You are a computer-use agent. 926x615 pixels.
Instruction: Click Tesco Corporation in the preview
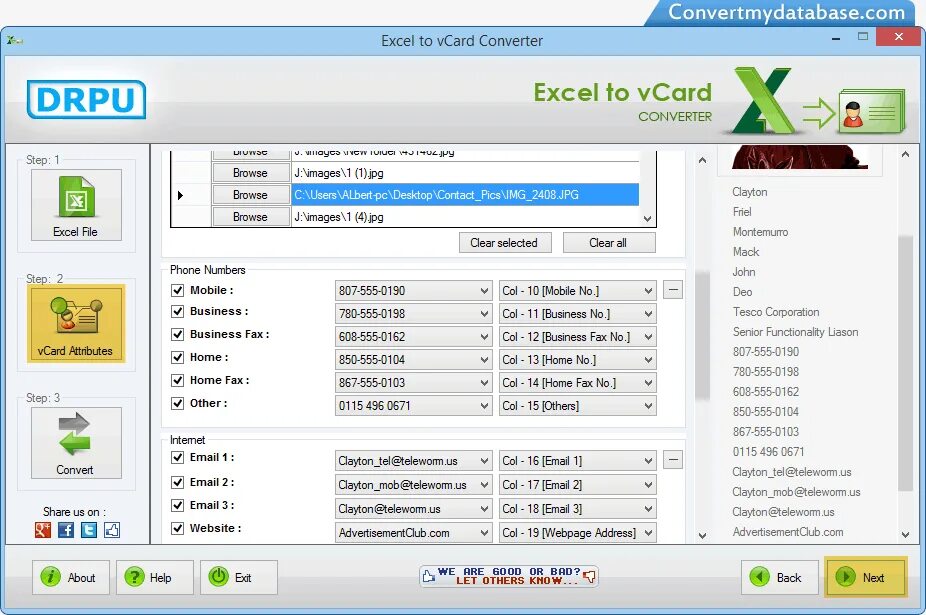(x=776, y=312)
